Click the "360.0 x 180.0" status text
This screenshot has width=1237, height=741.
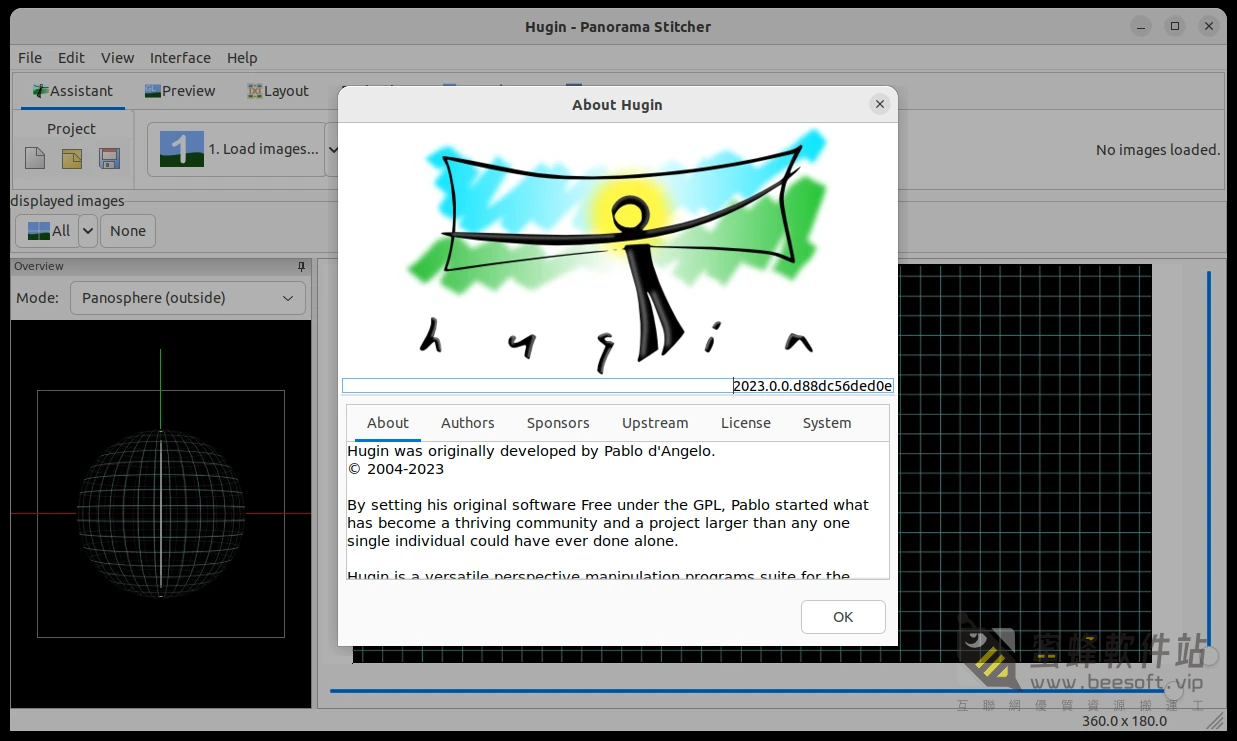(1125, 720)
